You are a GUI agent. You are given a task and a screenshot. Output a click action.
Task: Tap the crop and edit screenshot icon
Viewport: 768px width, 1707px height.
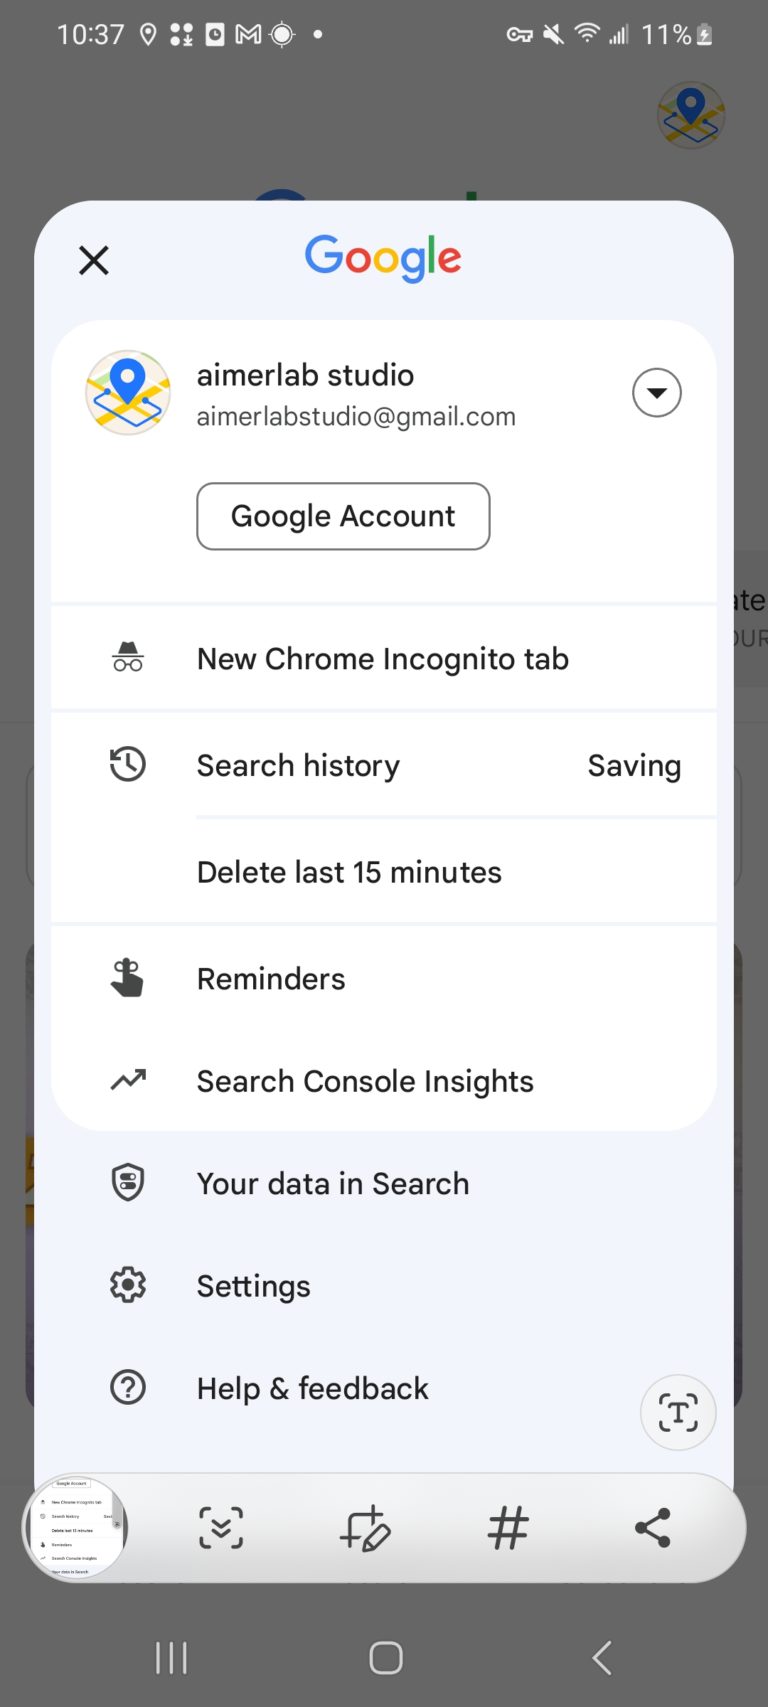[365, 1528]
